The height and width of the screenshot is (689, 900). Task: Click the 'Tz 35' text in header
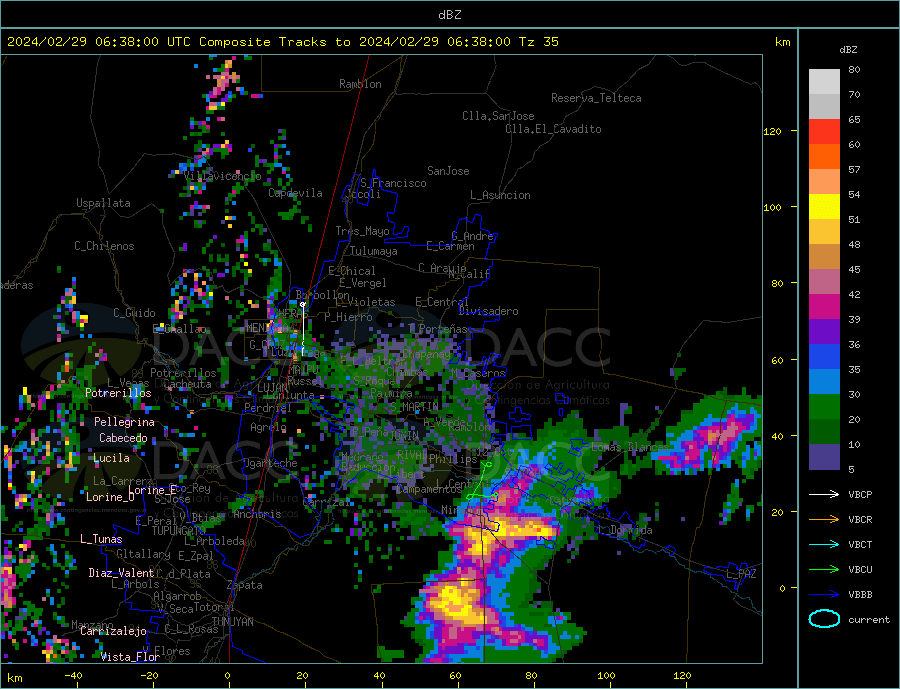pos(538,42)
